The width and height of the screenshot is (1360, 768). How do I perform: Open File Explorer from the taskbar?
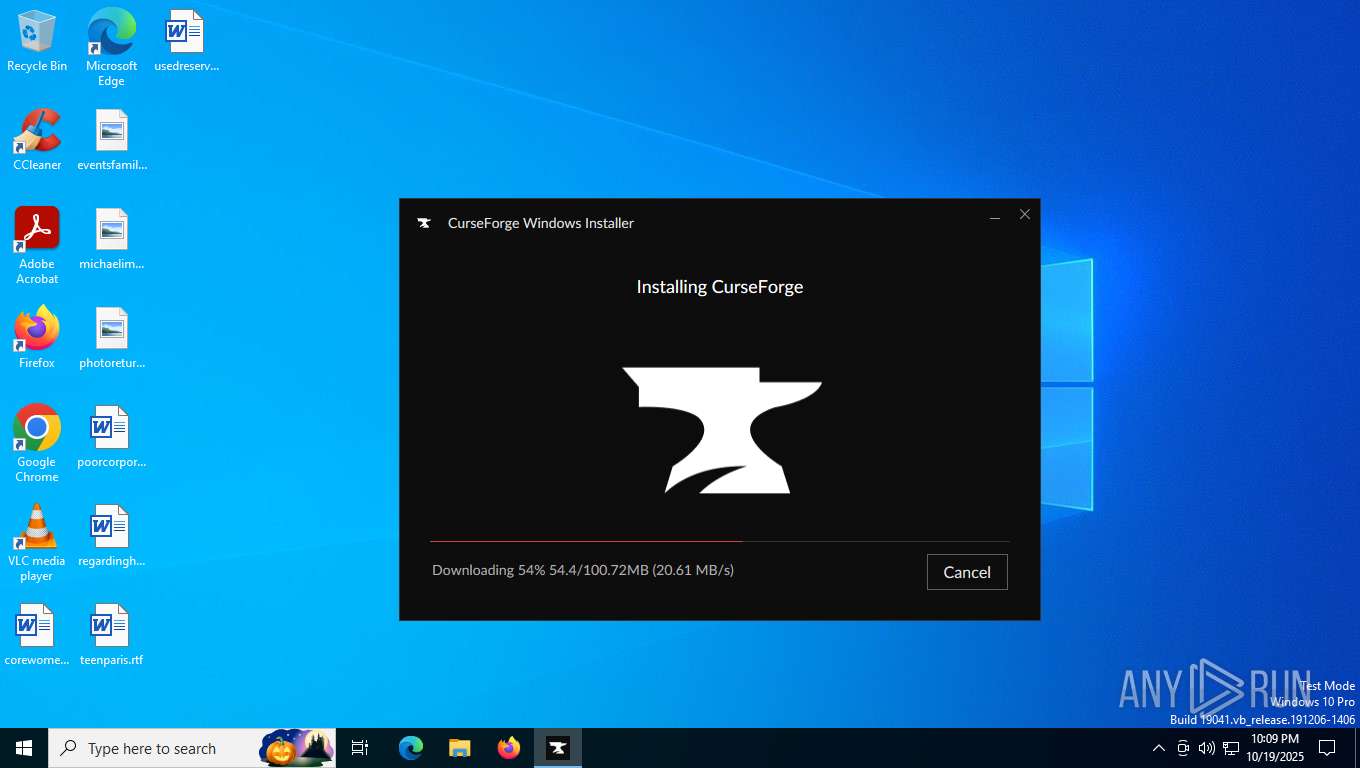(x=459, y=748)
